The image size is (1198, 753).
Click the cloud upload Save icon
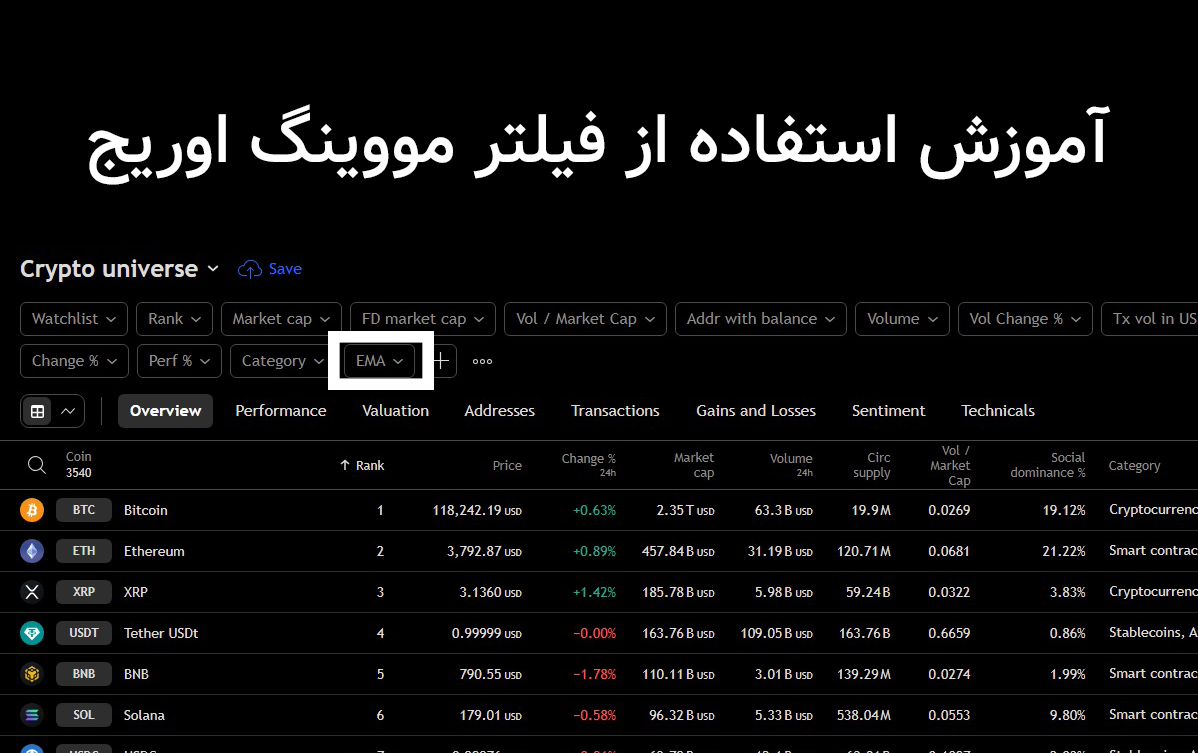(249, 268)
